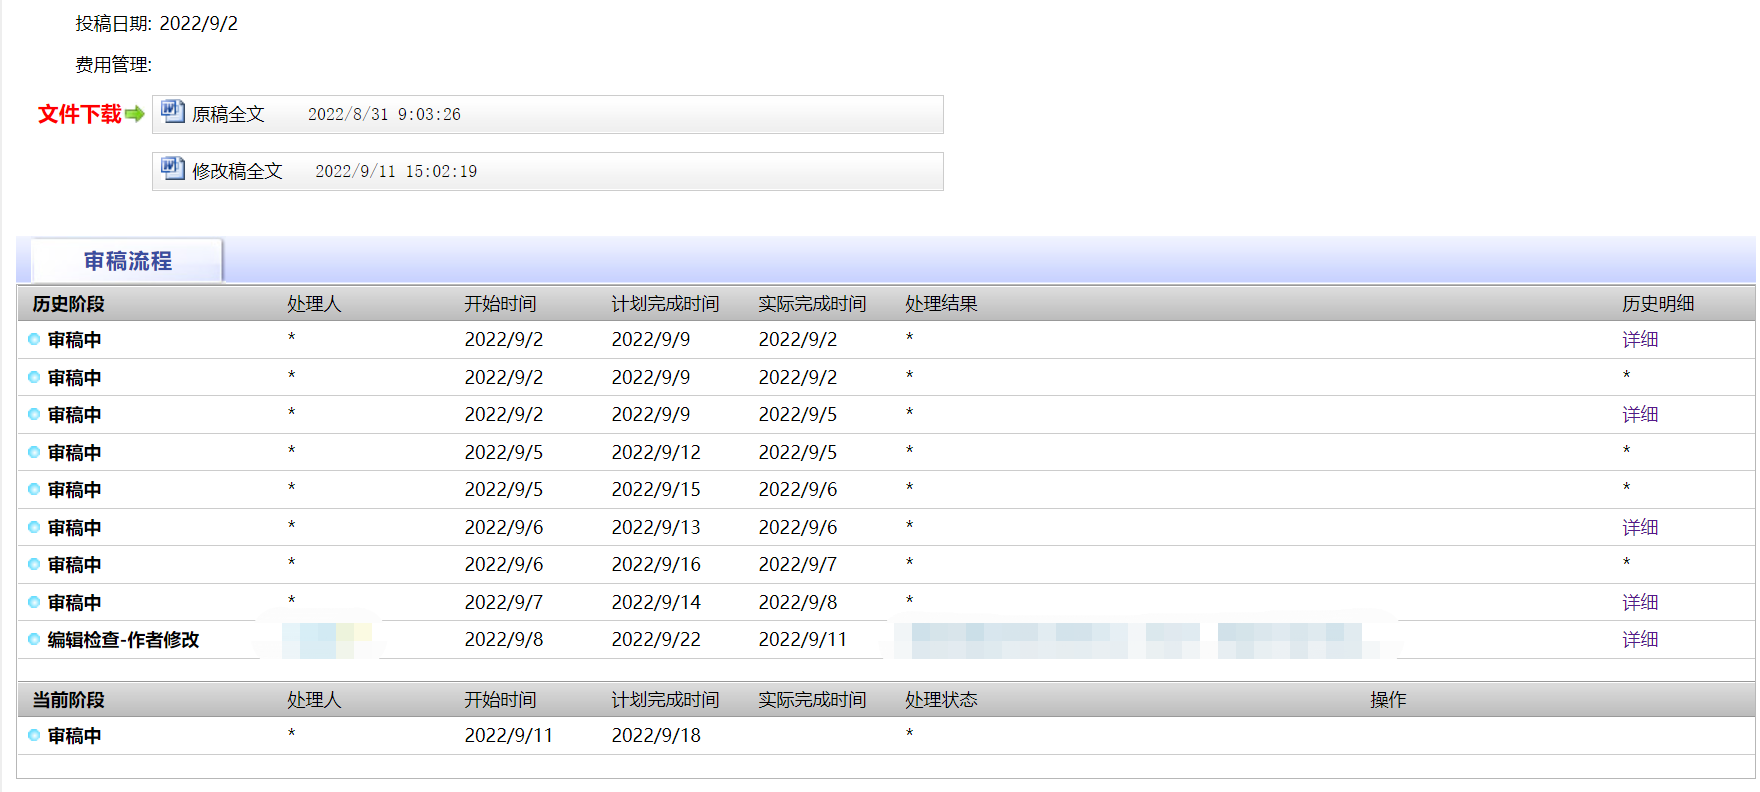
Task: Download the 原稿全文 file
Action: point(228,114)
